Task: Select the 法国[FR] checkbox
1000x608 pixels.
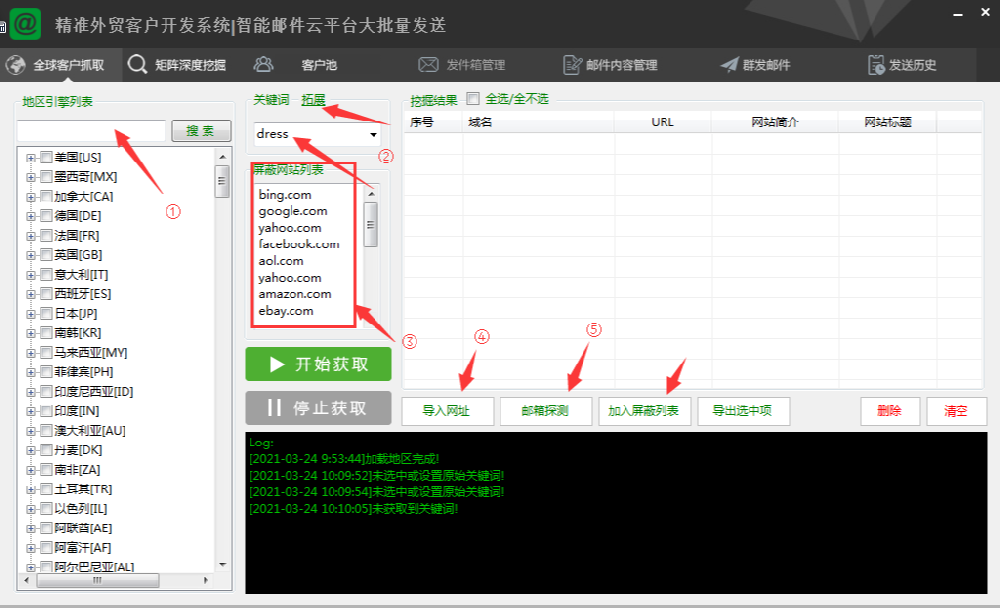Action: tap(46, 235)
